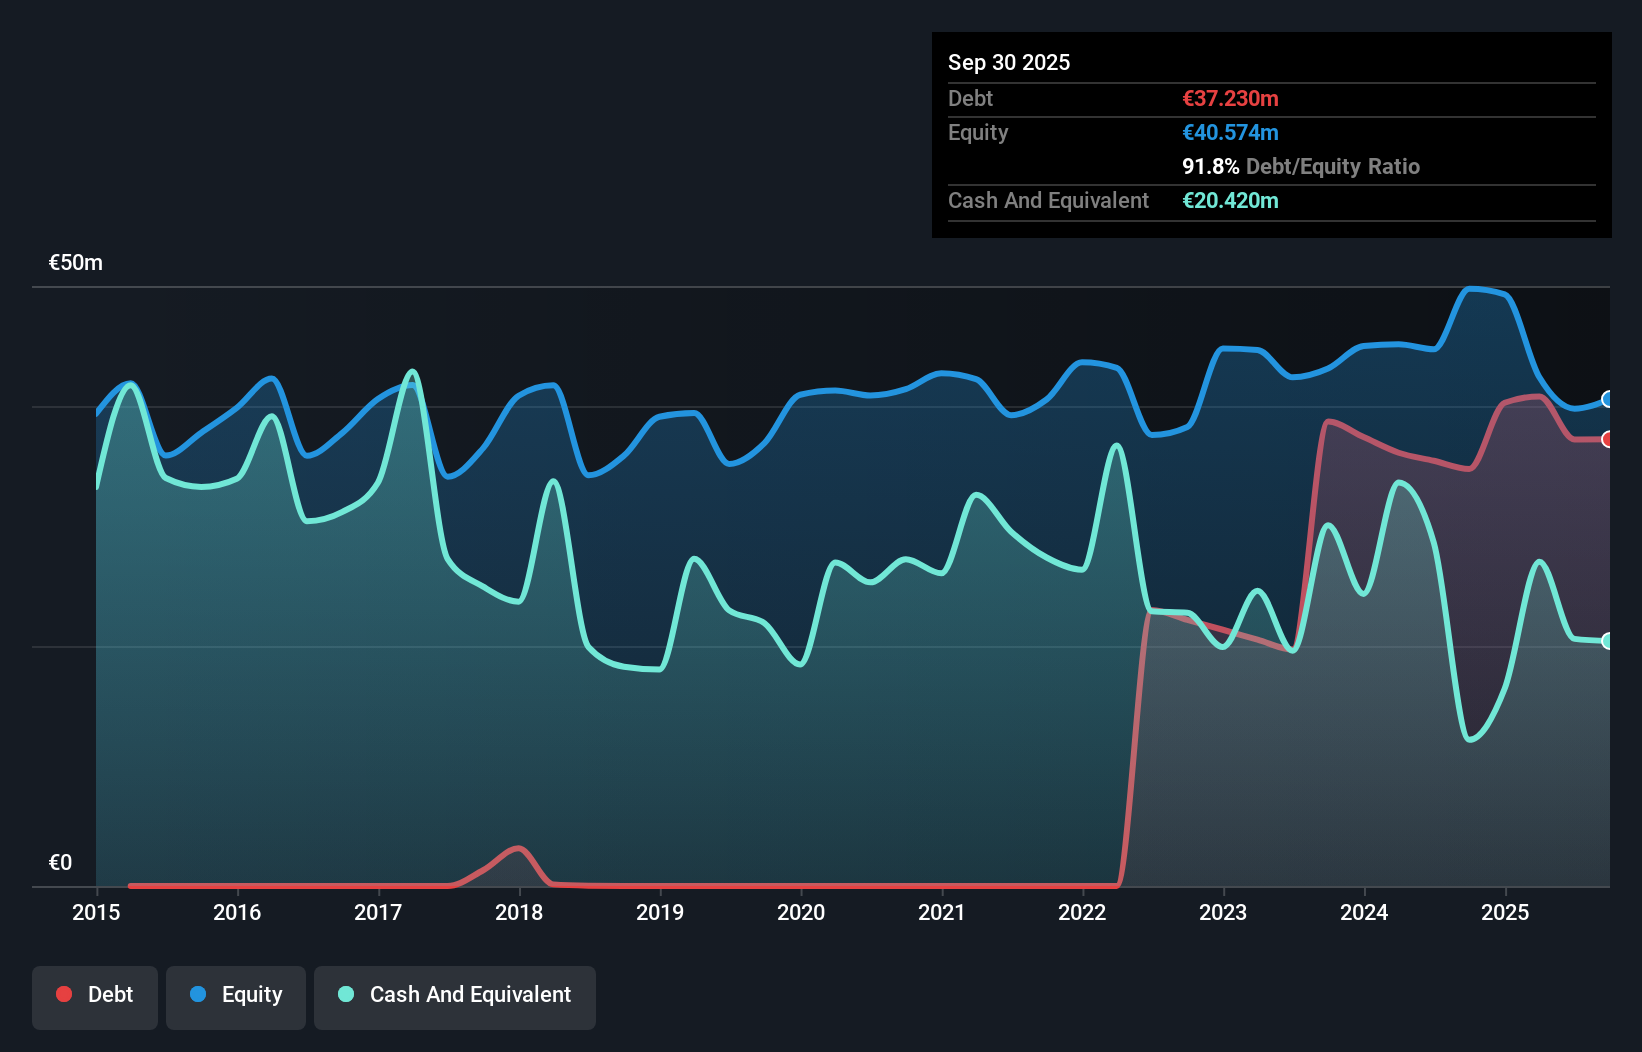Image resolution: width=1642 pixels, height=1052 pixels.
Task: Click the red Debt dot in the legend
Action: pos(64,994)
